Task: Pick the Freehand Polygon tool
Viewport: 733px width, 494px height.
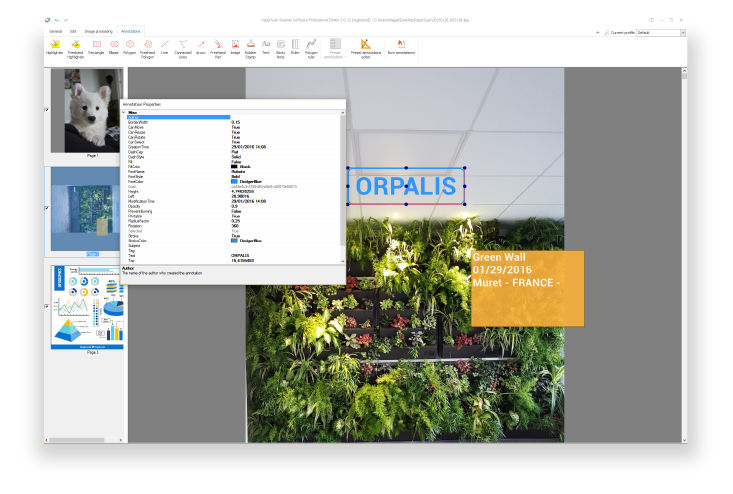Action: [147, 46]
